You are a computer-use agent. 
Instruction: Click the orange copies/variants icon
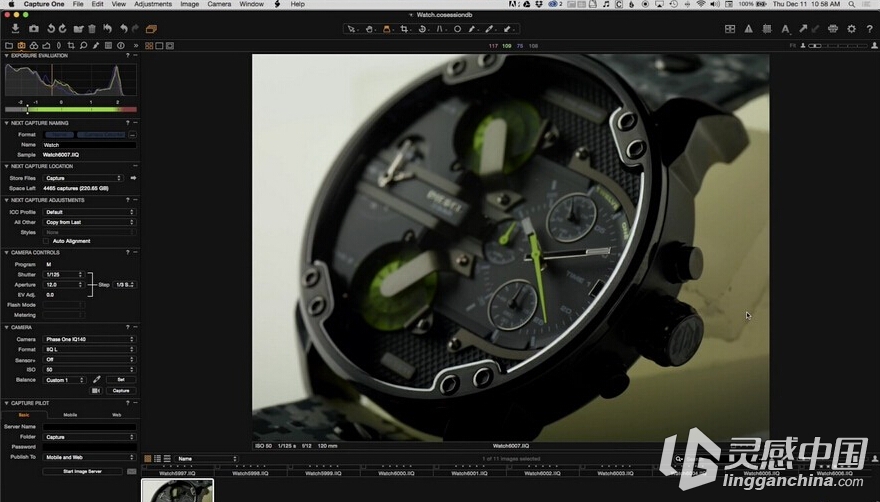(x=151, y=29)
